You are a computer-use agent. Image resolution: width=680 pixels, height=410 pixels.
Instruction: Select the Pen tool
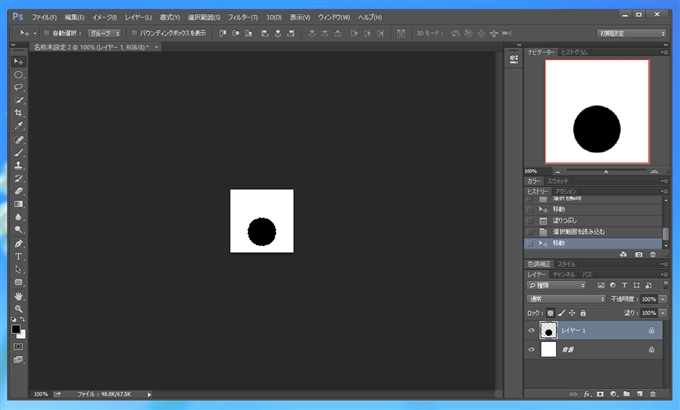(x=18, y=243)
